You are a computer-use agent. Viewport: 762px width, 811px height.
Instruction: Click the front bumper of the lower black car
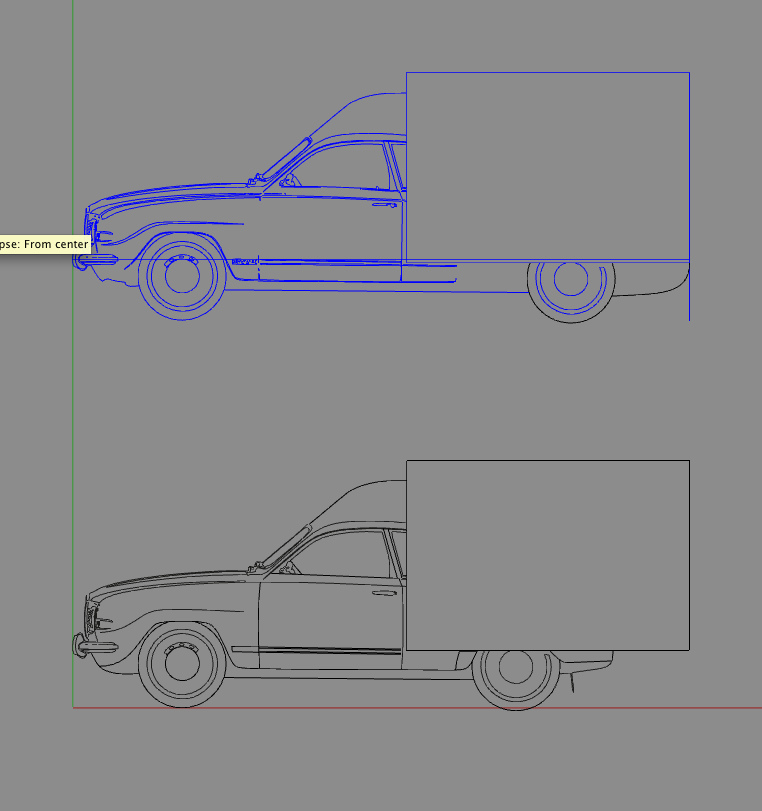point(95,646)
